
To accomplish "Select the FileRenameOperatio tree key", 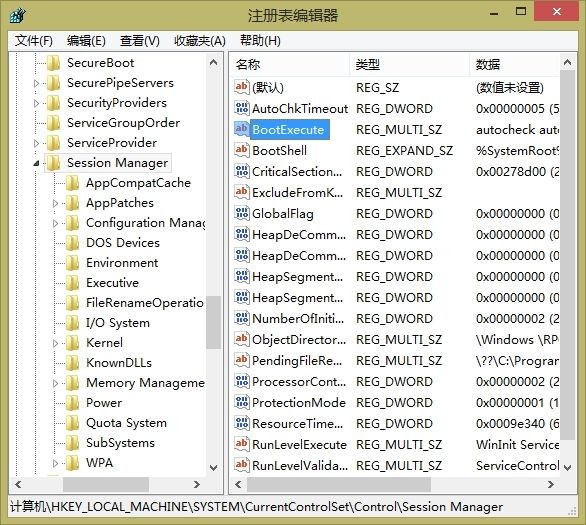I will pos(145,303).
